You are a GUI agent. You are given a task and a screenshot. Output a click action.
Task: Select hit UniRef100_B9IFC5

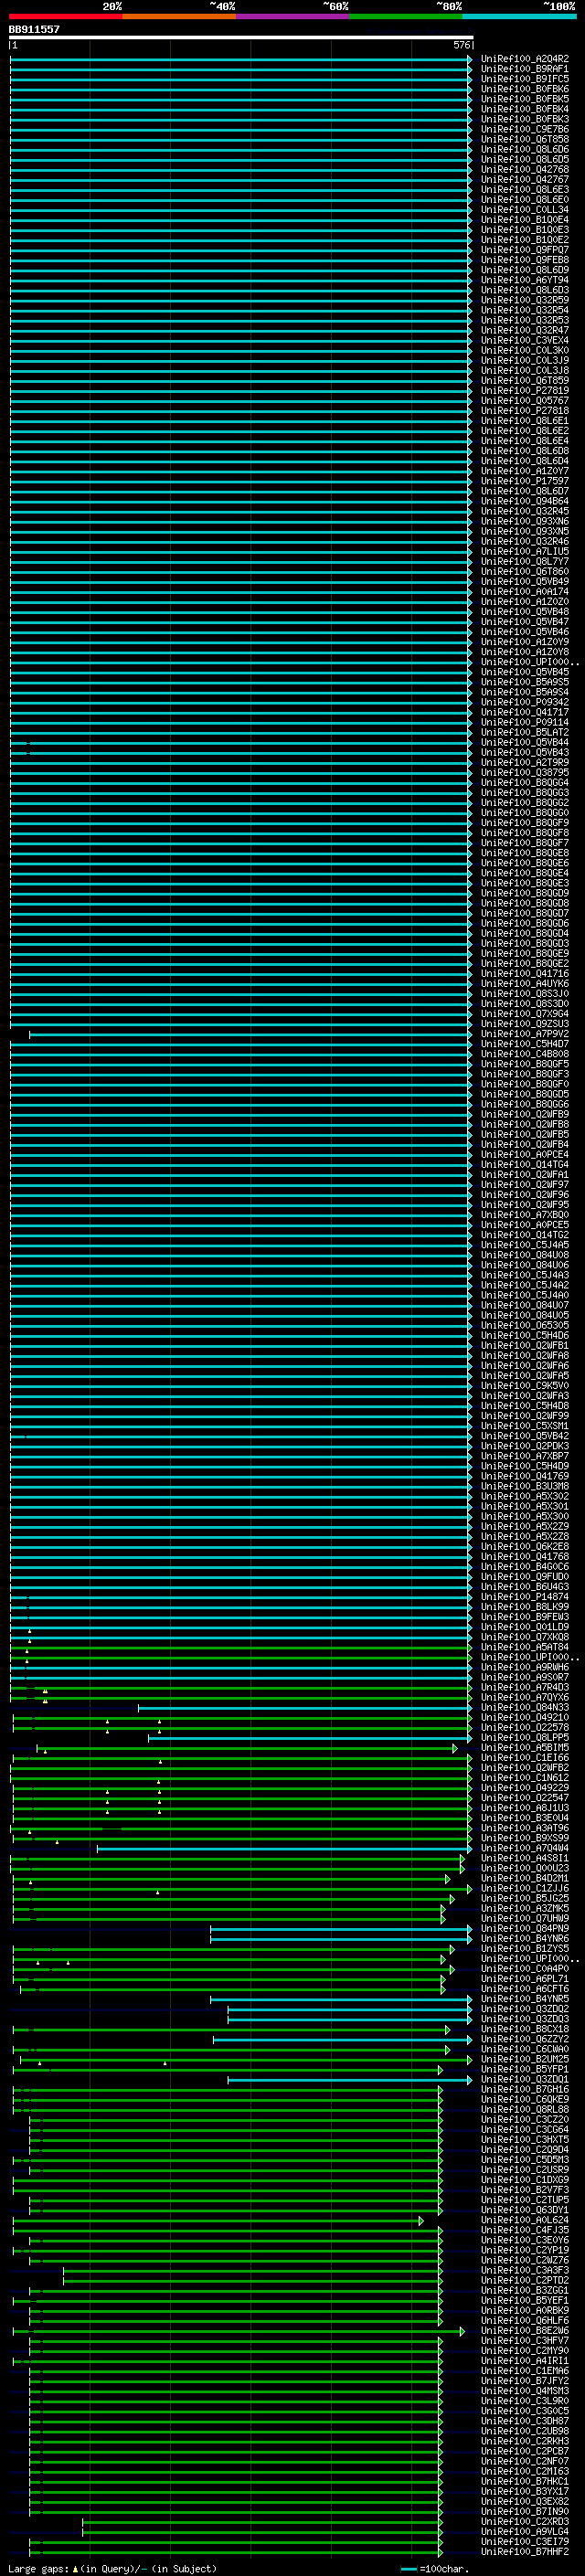pos(525,79)
